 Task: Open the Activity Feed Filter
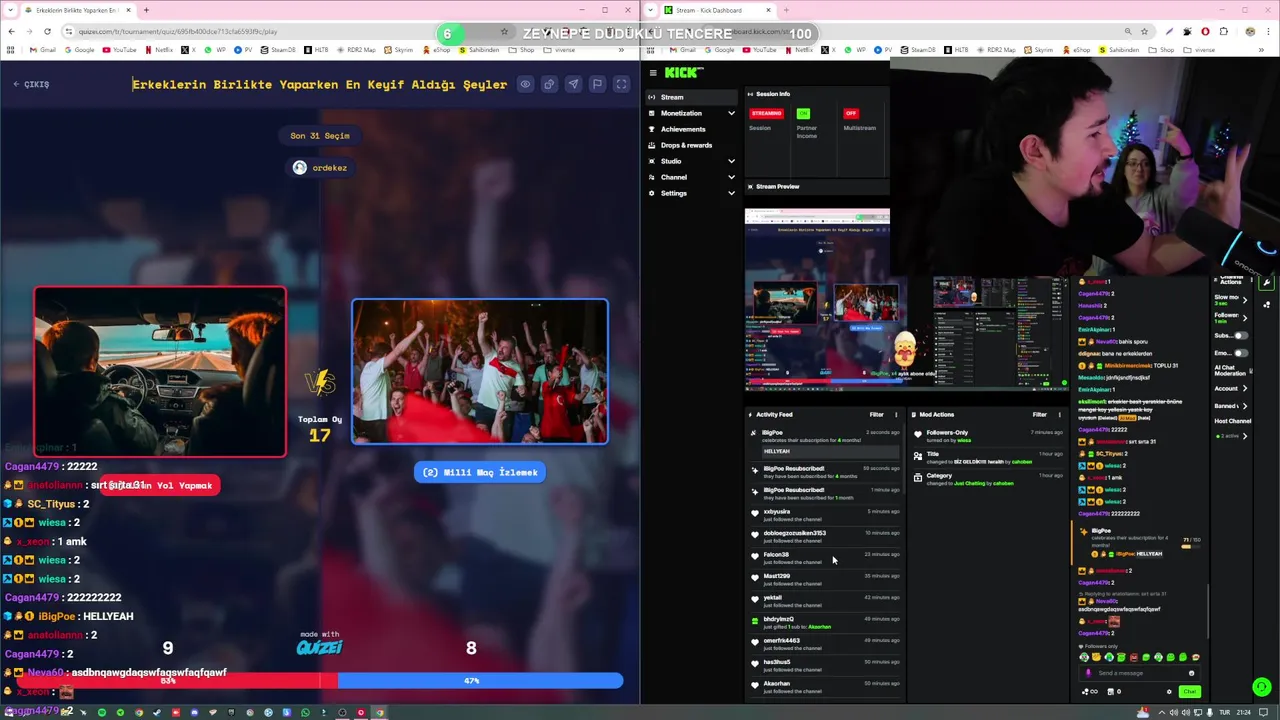pyautogui.click(x=876, y=414)
